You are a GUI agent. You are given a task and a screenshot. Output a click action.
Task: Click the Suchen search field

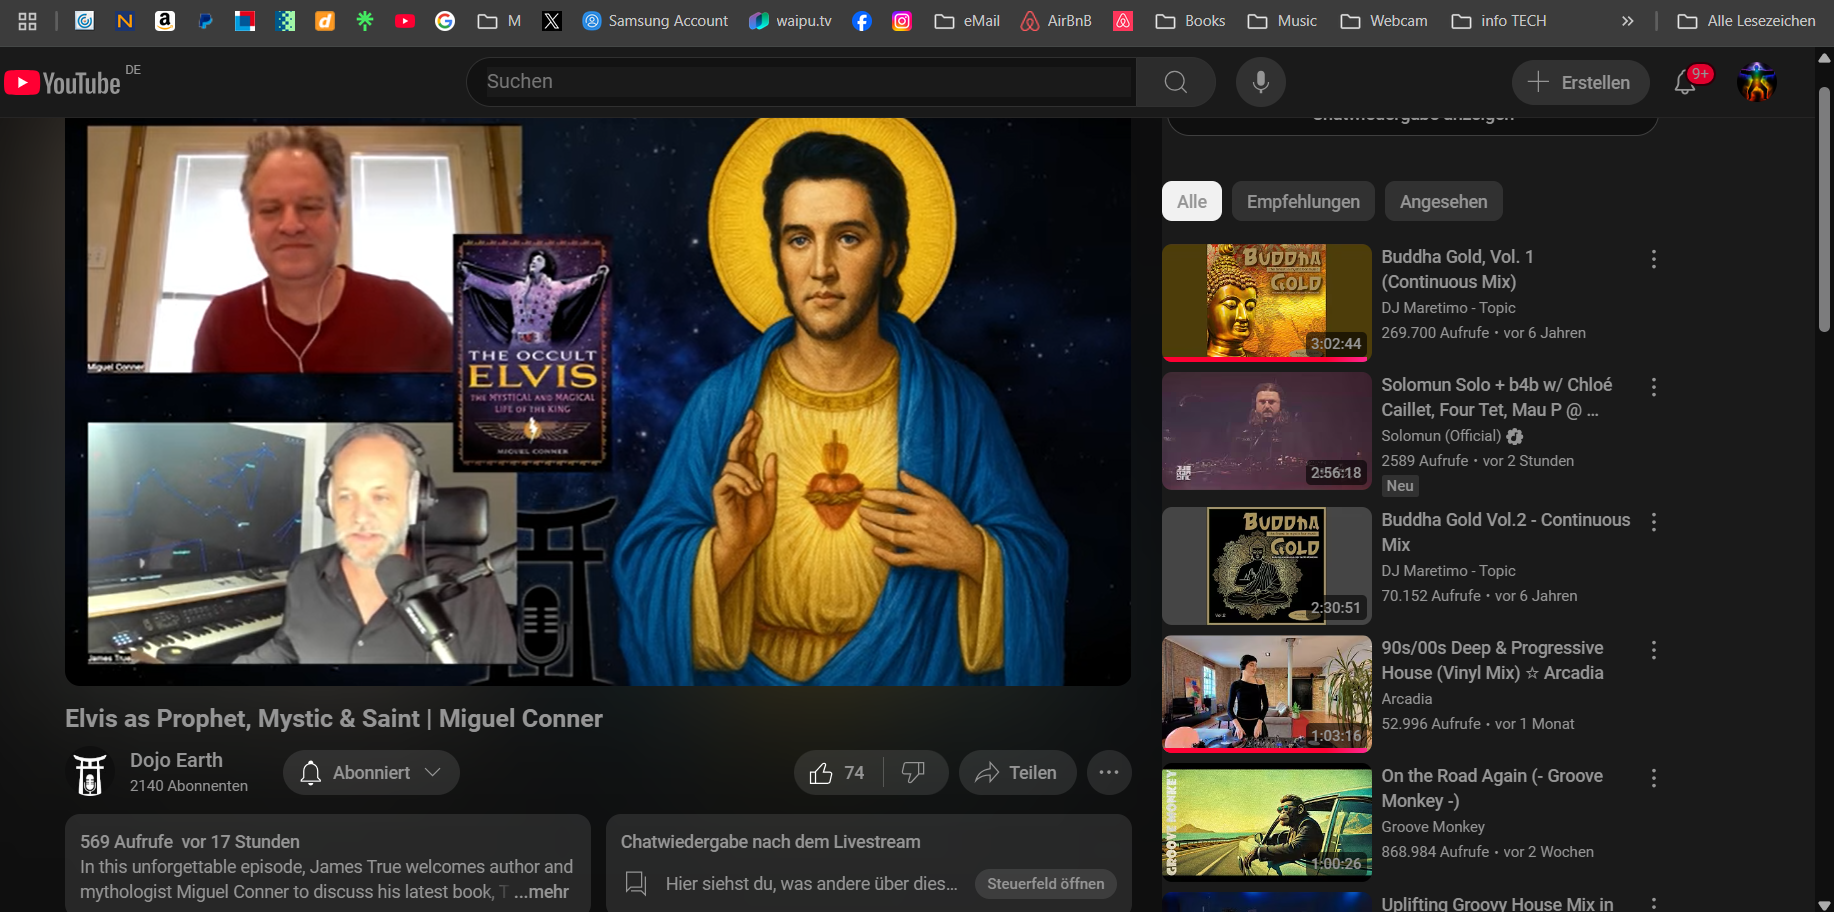(x=801, y=82)
